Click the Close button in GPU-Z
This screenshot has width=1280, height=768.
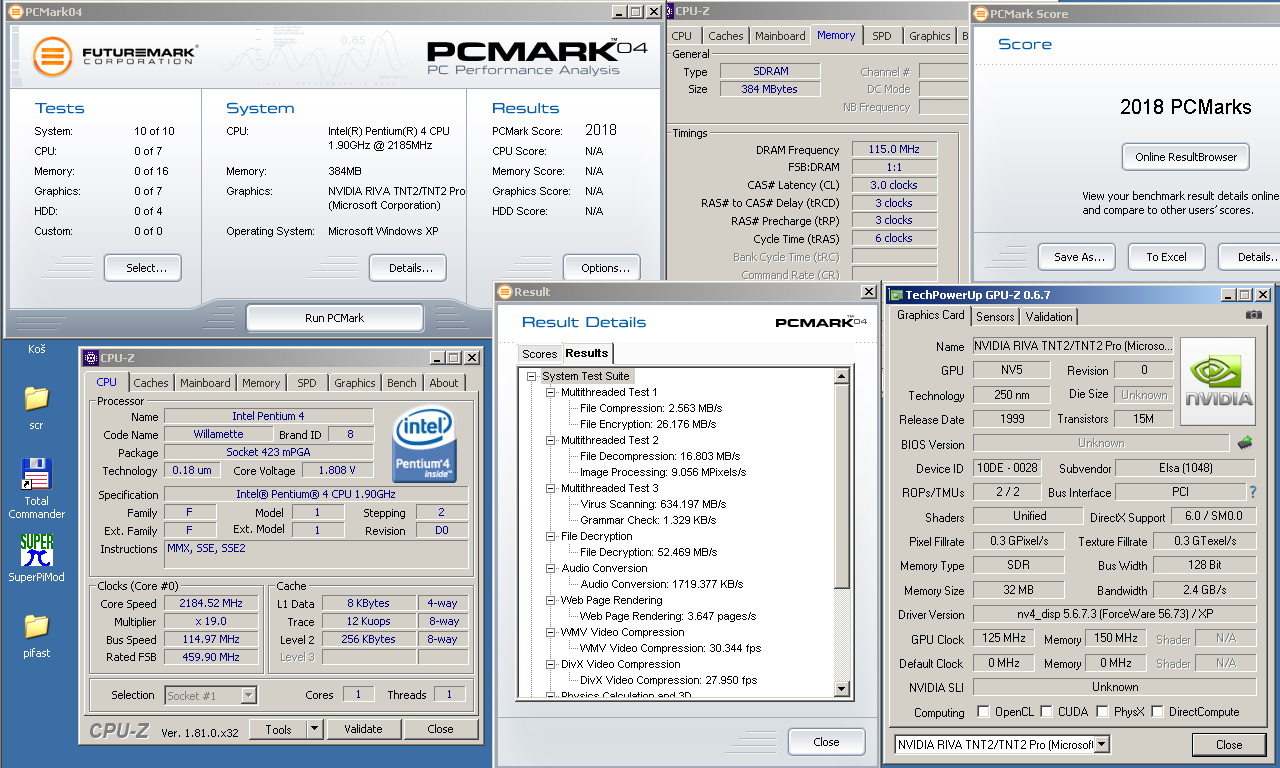point(1229,745)
